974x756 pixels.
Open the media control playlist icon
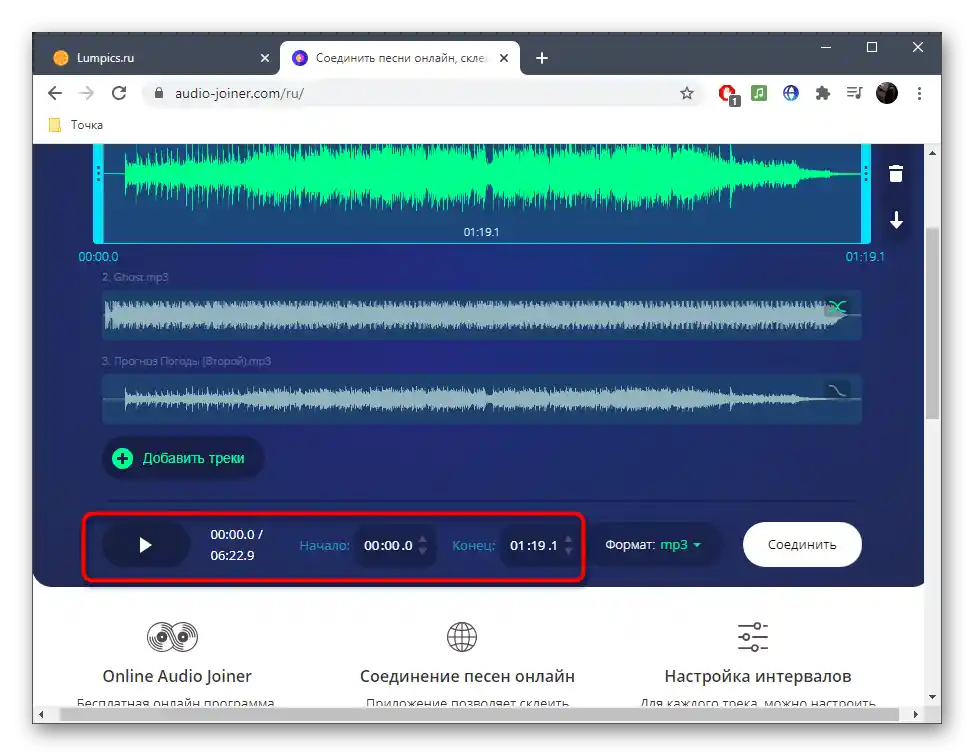(x=855, y=93)
